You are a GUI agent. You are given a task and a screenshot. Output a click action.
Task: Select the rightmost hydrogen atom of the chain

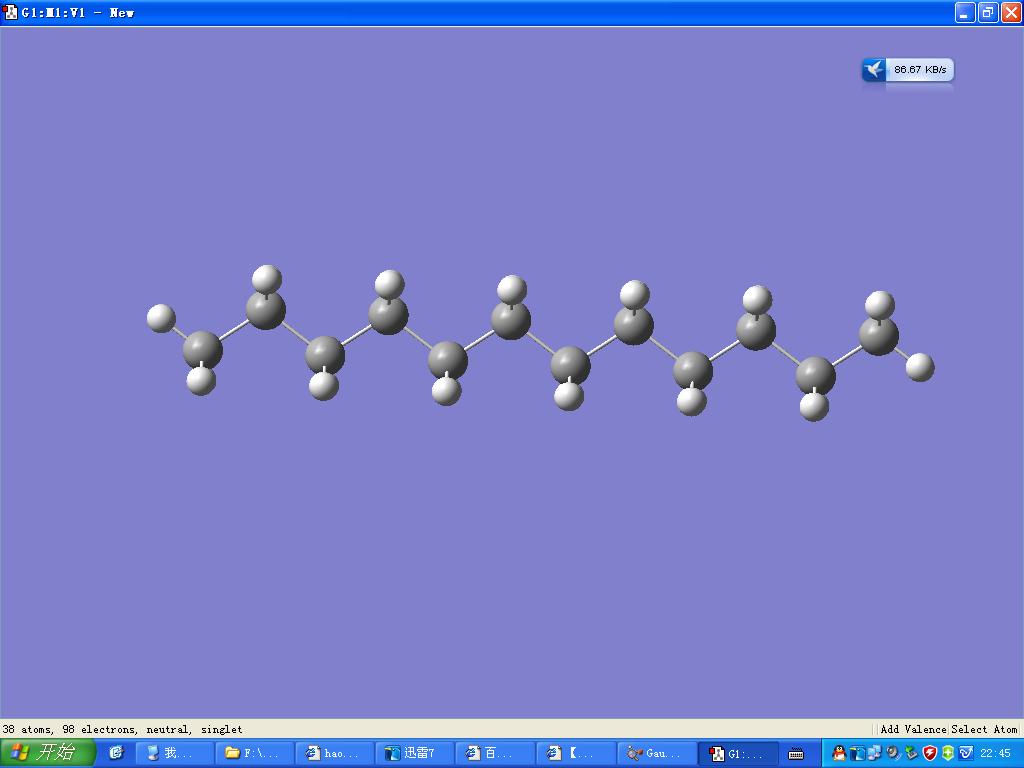pyautogui.click(x=920, y=367)
